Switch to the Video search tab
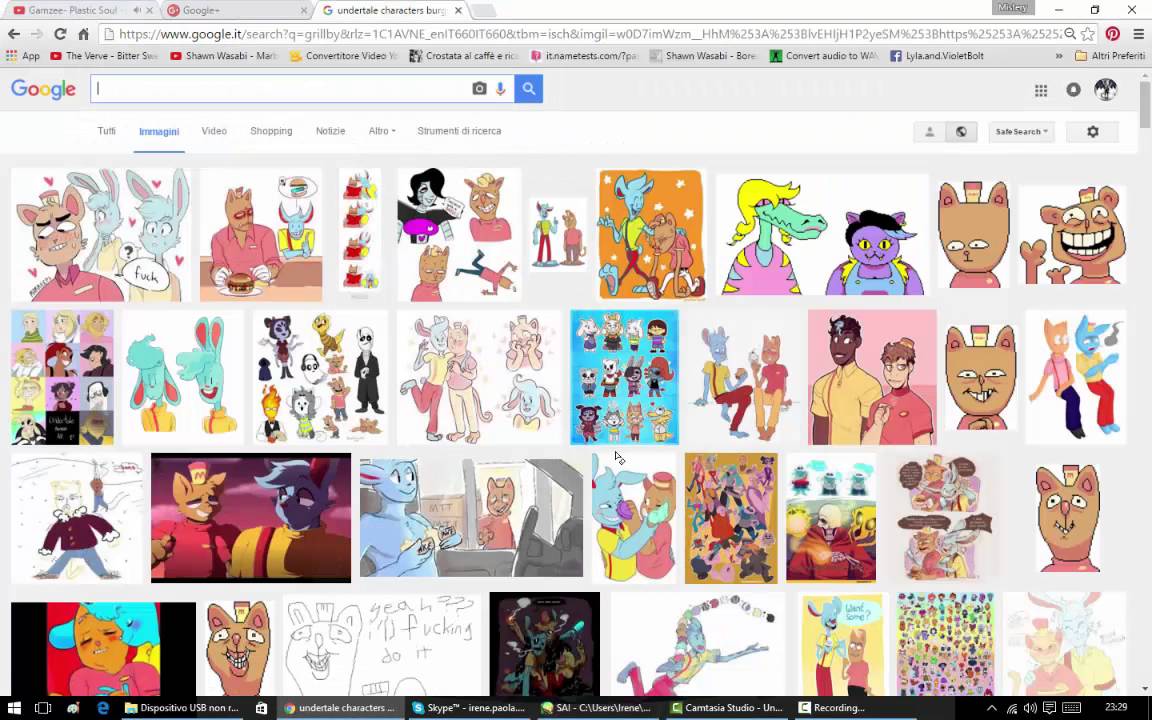Image resolution: width=1152 pixels, height=720 pixels. (214, 131)
